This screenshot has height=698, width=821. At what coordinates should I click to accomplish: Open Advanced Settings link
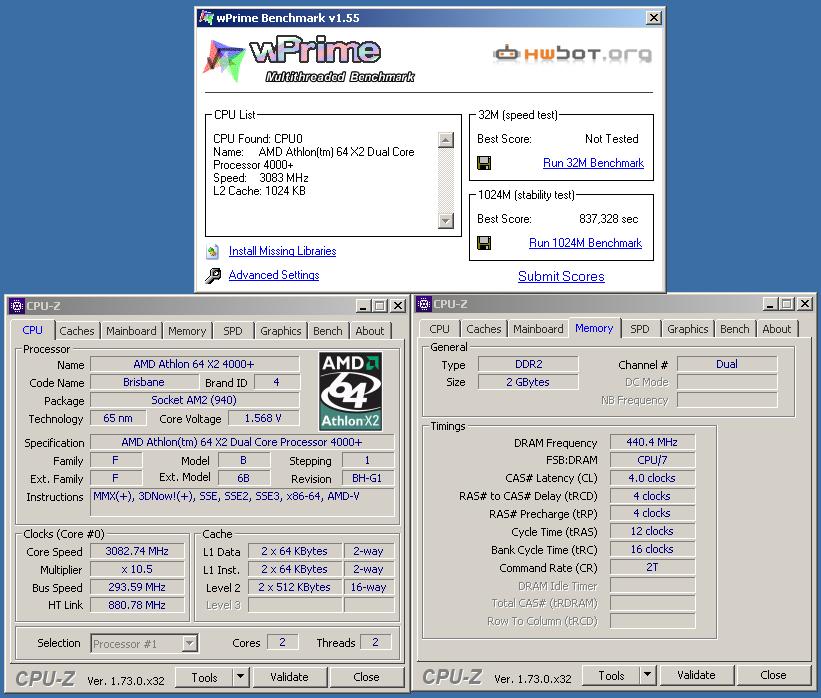click(274, 275)
